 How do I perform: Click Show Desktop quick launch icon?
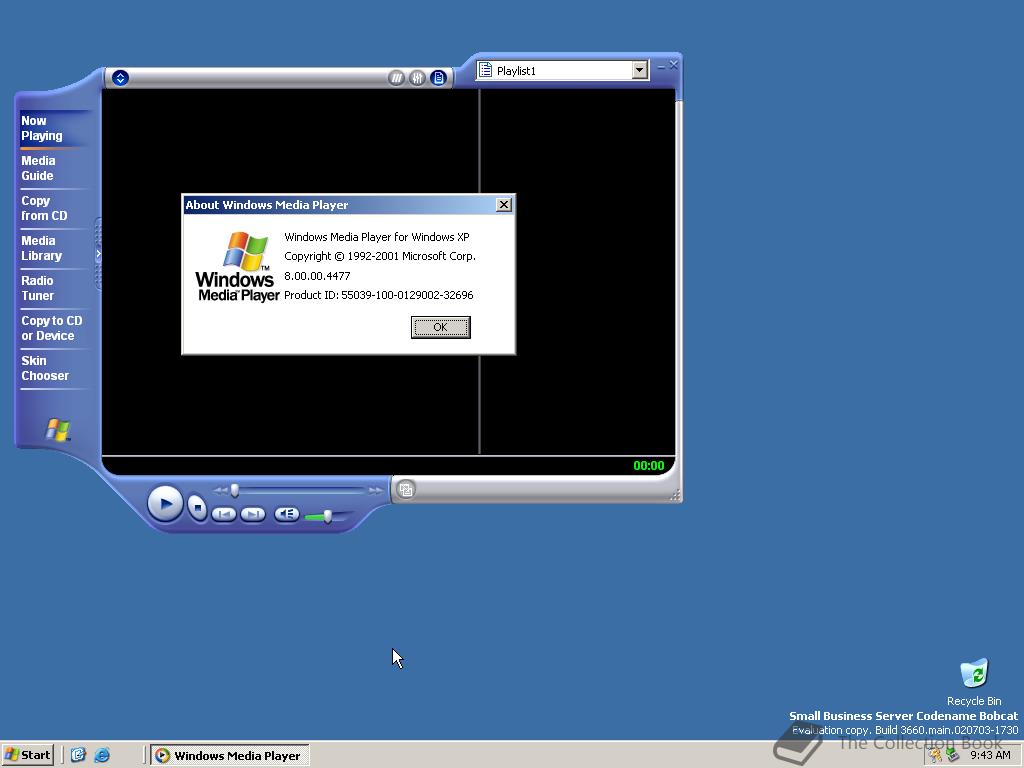78,755
